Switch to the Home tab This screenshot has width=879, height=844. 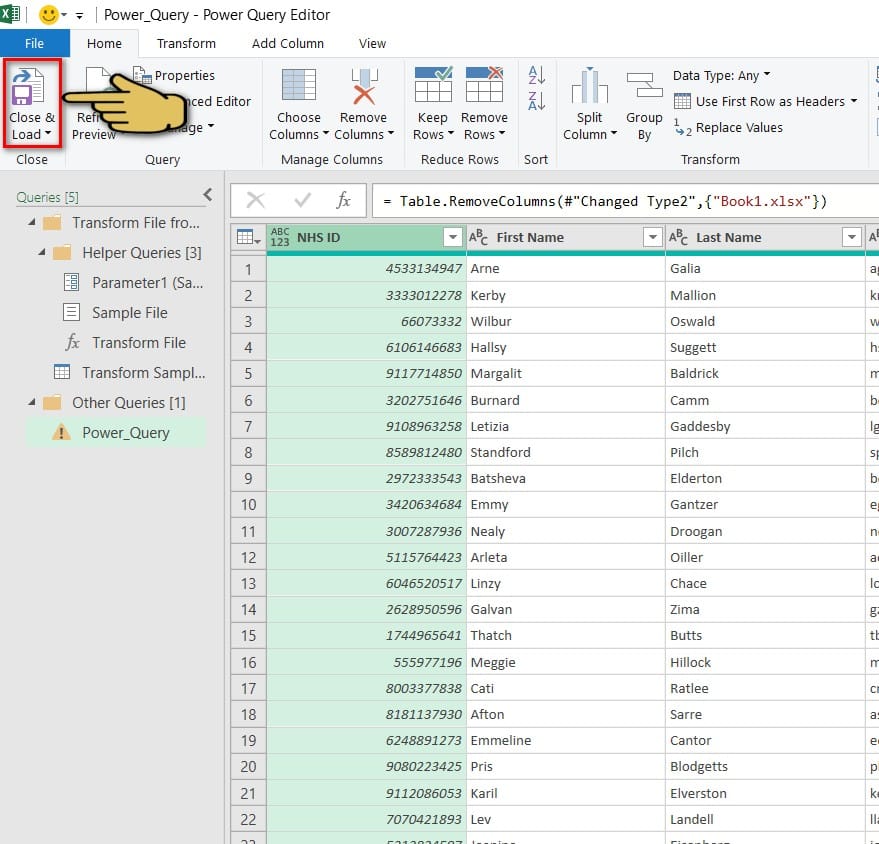coord(104,43)
